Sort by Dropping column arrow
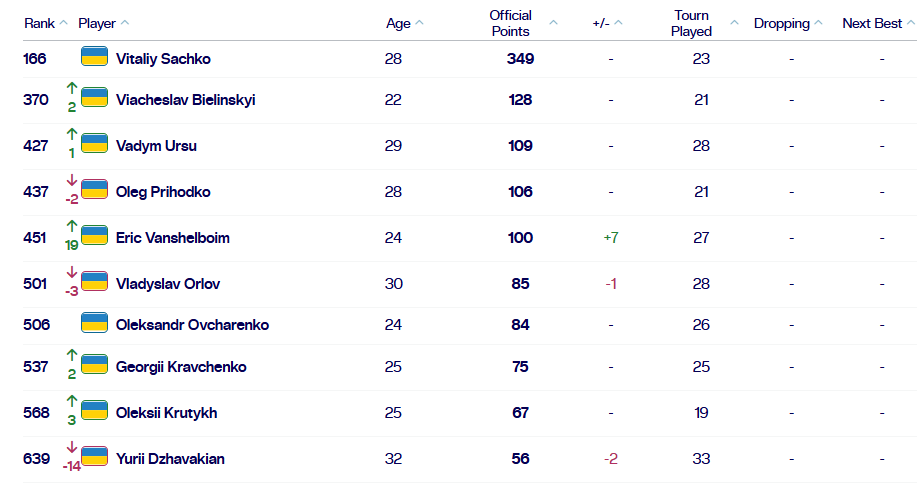 [x=819, y=23]
